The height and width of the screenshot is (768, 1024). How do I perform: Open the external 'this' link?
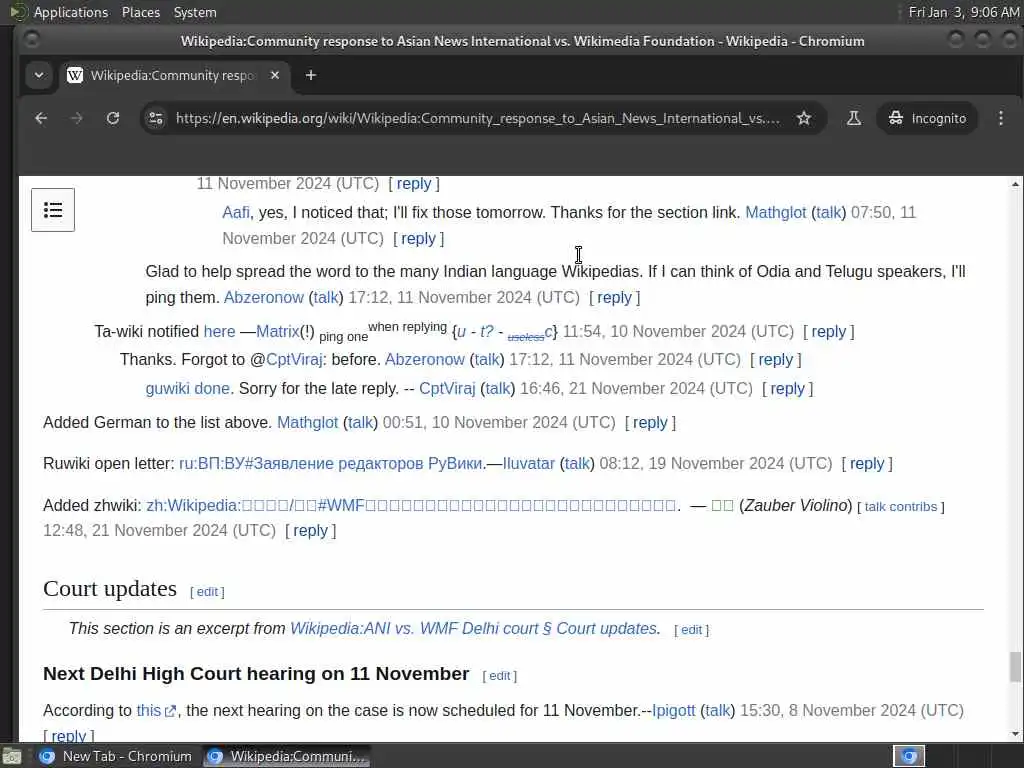click(x=155, y=710)
